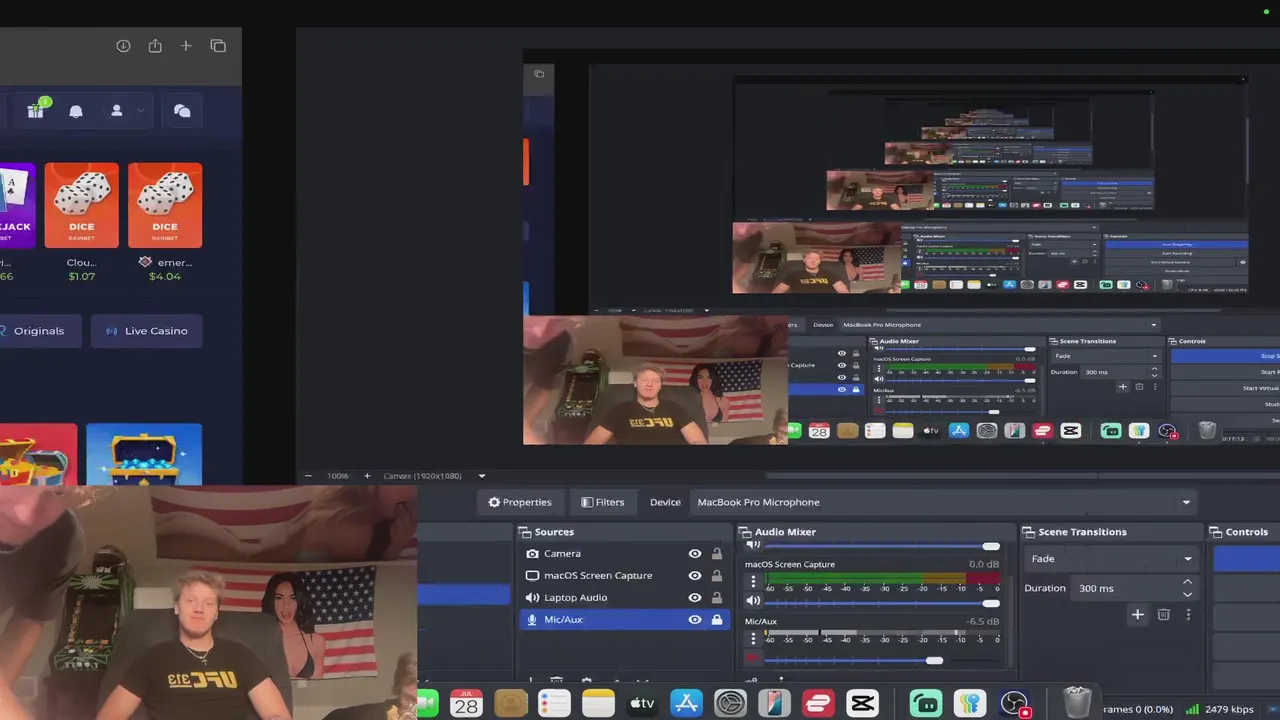Show the browser tab overview icon
1280x720 pixels.
(218, 46)
